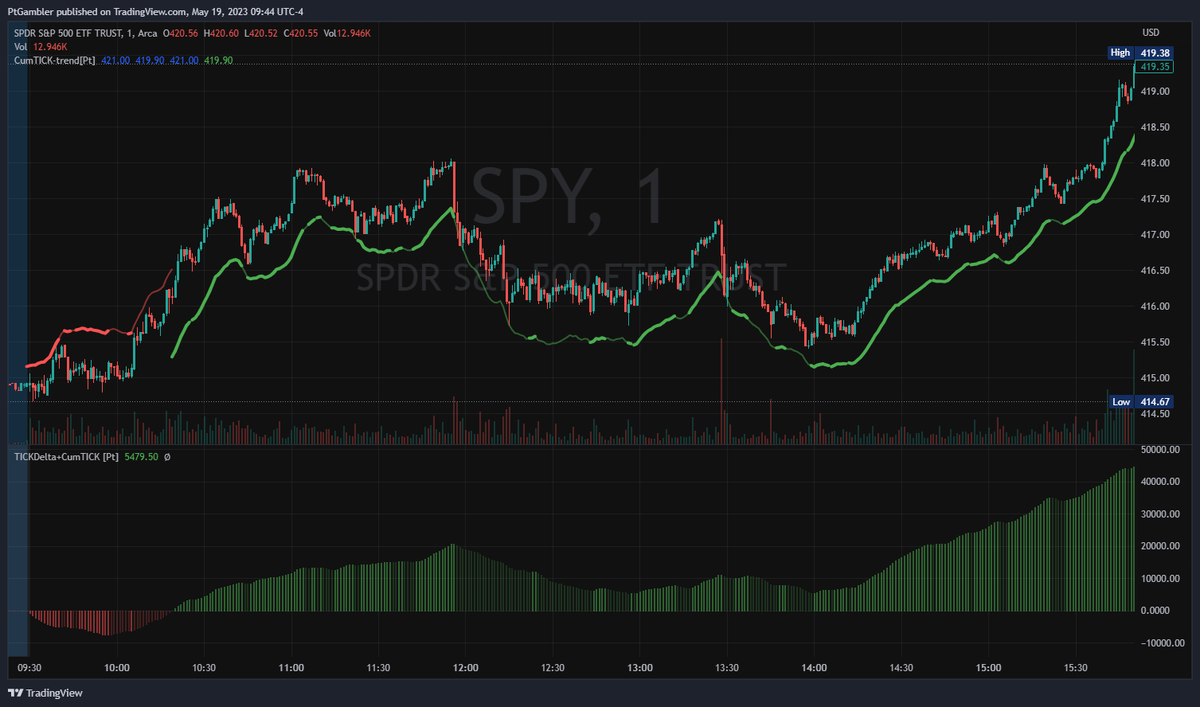
Task: Click the USD currency label
Action: [x=1151, y=33]
